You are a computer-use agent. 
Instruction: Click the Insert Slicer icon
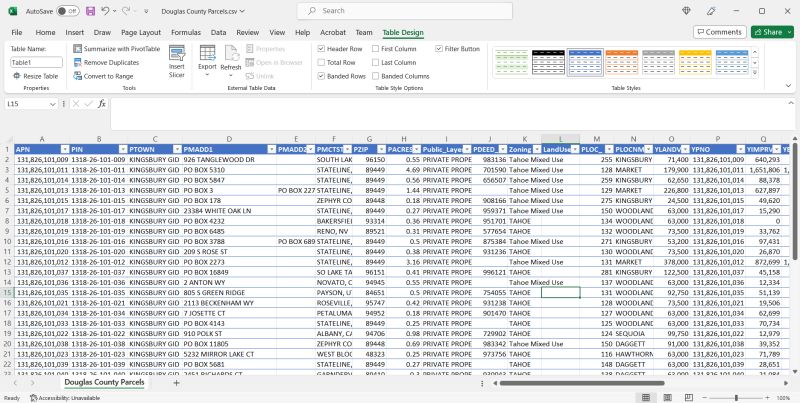pos(177,54)
